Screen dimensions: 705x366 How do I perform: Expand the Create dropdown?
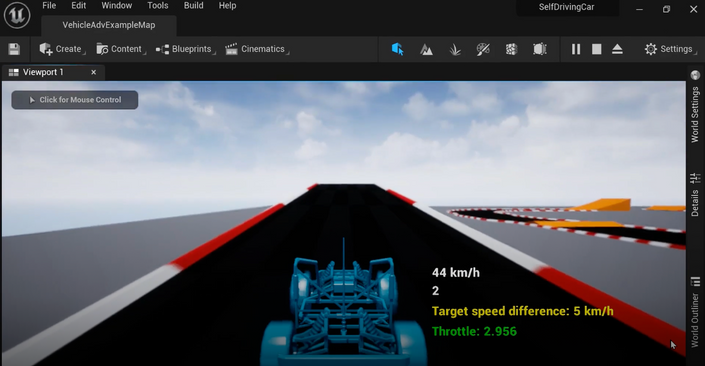62,49
